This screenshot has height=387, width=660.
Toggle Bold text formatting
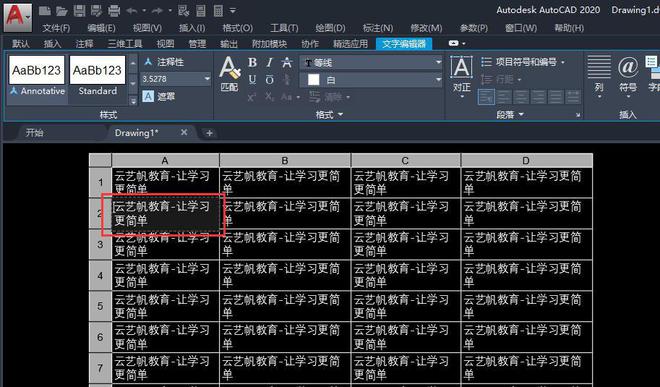click(x=252, y=62)
